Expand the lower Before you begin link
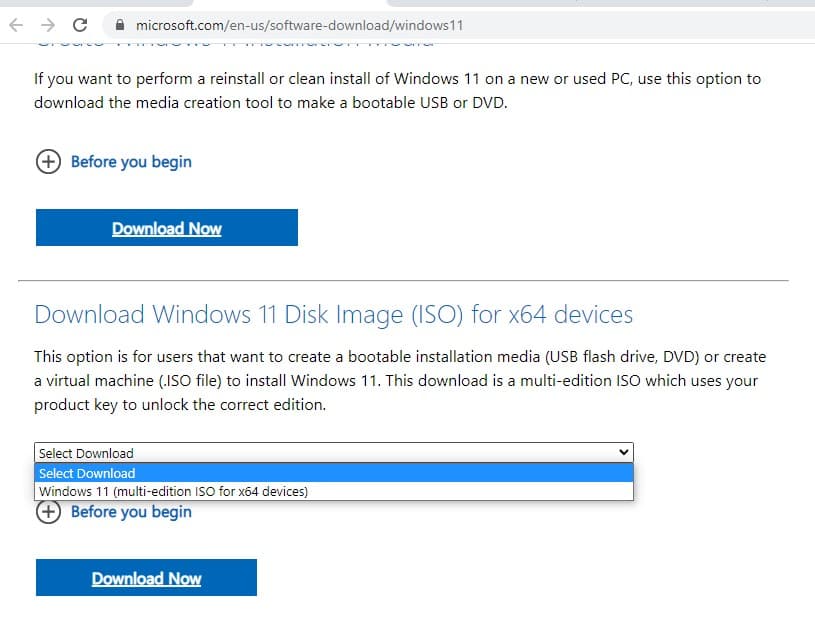This screenshot has height=642, width=815. pos(131,512)
